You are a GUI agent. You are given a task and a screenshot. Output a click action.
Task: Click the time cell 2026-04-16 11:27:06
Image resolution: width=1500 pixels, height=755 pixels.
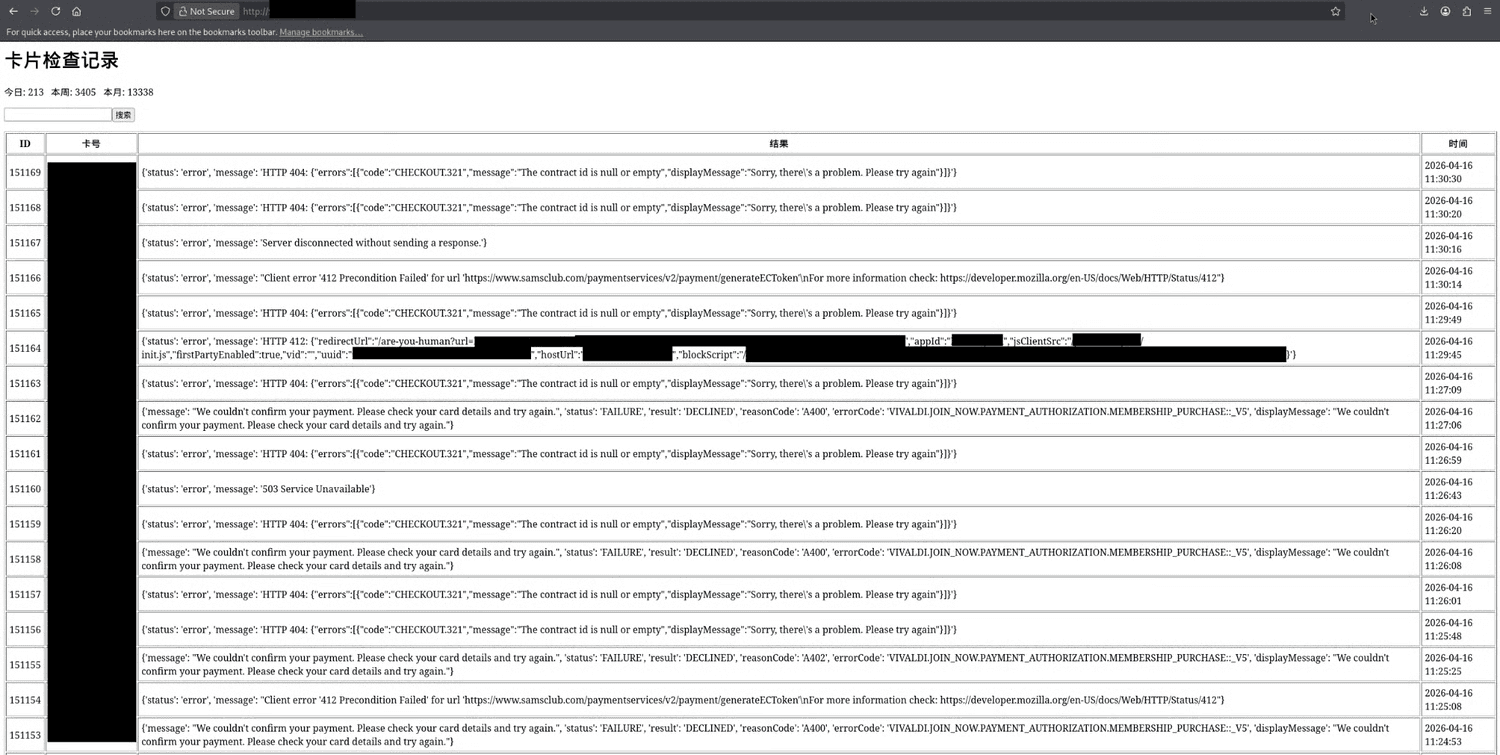(x=1458, y=419)
